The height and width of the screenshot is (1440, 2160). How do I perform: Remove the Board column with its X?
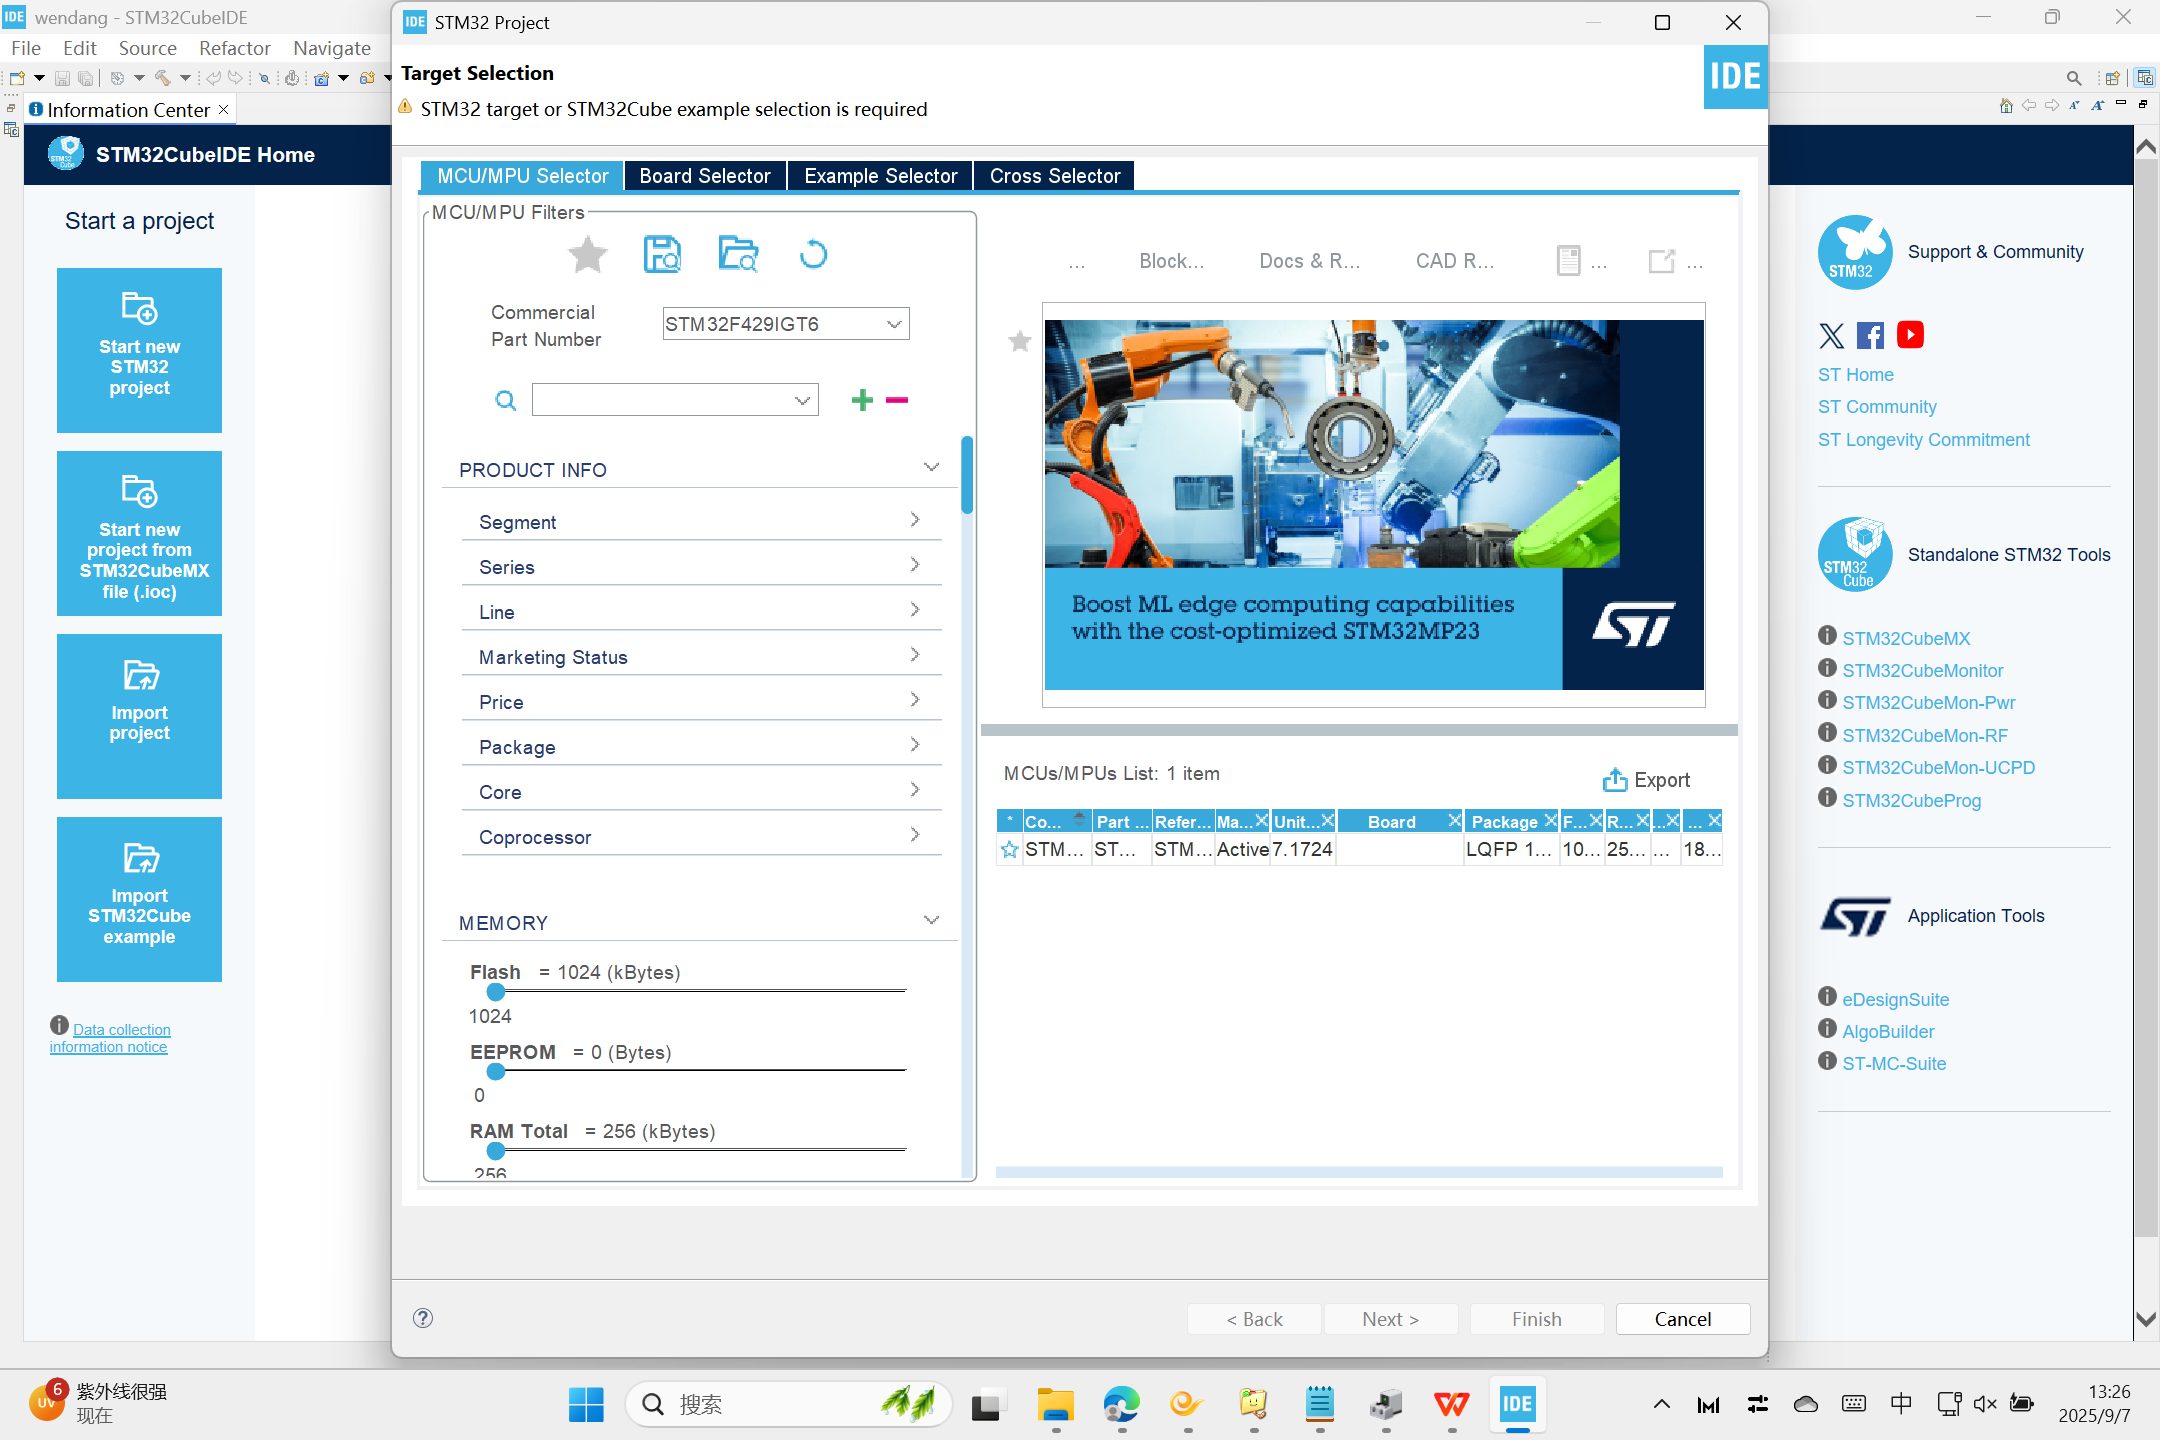1455,821
